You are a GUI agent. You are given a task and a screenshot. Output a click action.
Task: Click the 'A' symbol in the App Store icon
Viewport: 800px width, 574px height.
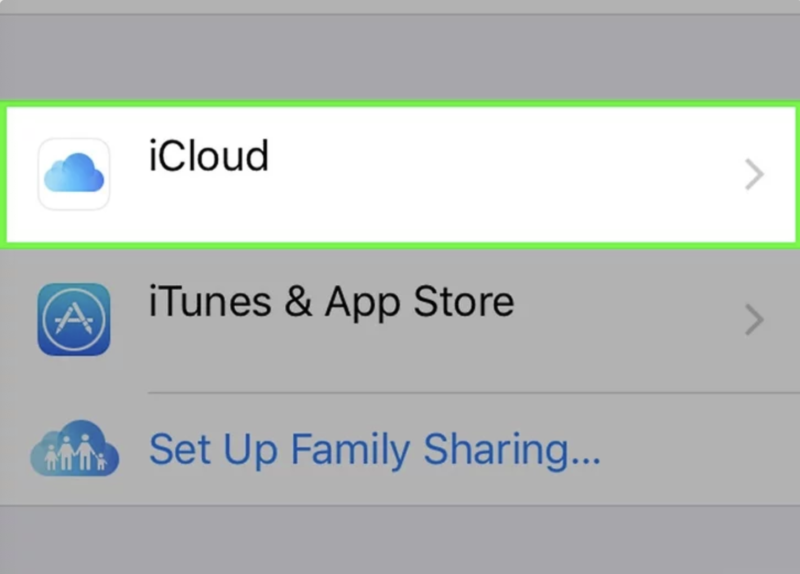tap(73, 320)
